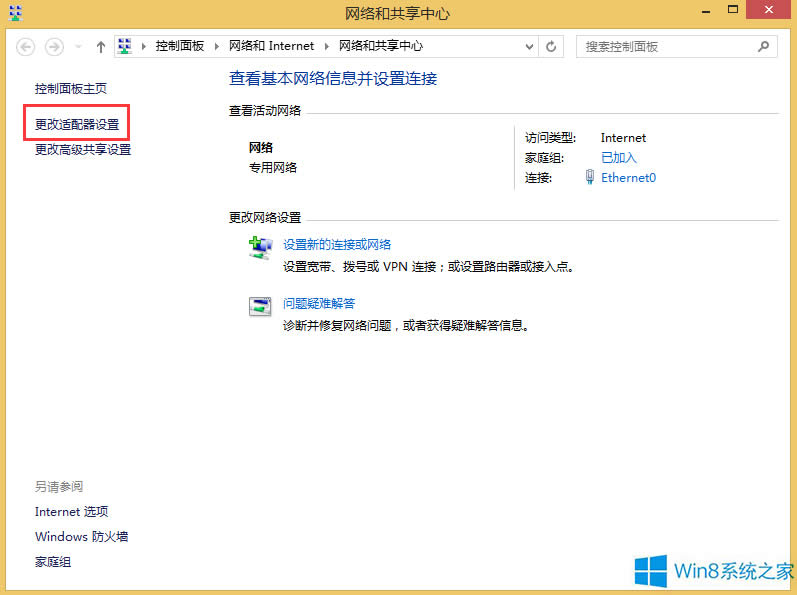This screenshot has height=595, width=797.
Task: Expand the address bar history dropdown
Action: pyautogui.click(x=530, y=46)
